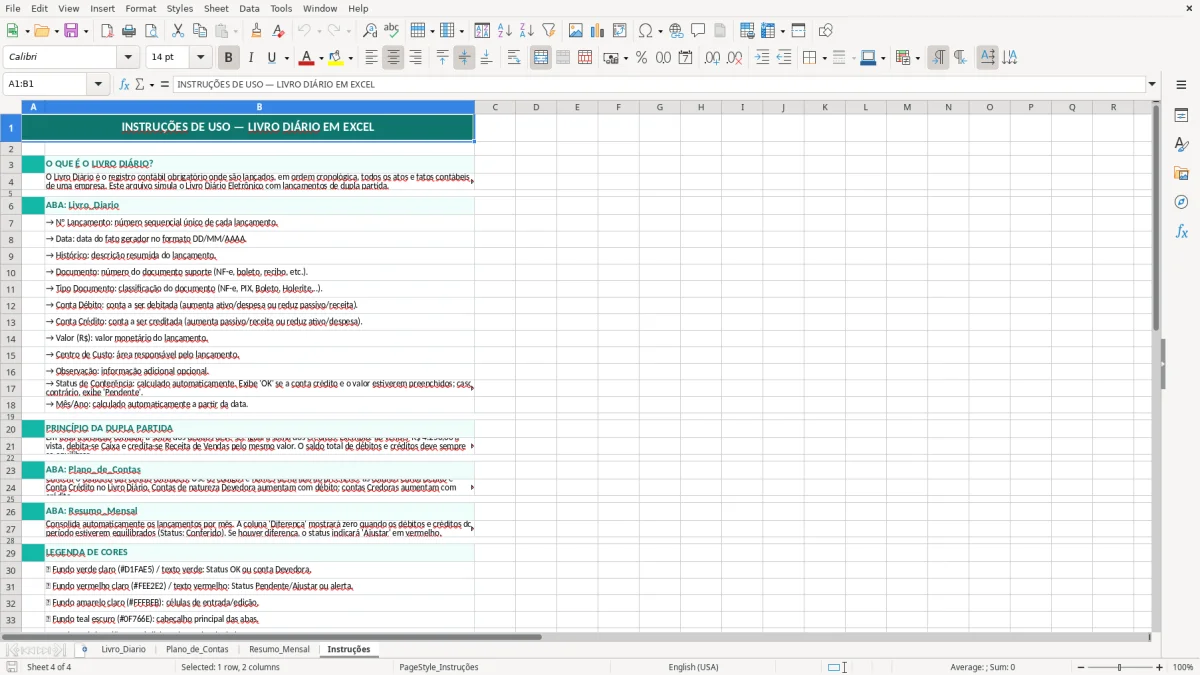Click the Background Color highlight swatch
The height and width of the screenshot is (675, 1200).
point(335,58)
